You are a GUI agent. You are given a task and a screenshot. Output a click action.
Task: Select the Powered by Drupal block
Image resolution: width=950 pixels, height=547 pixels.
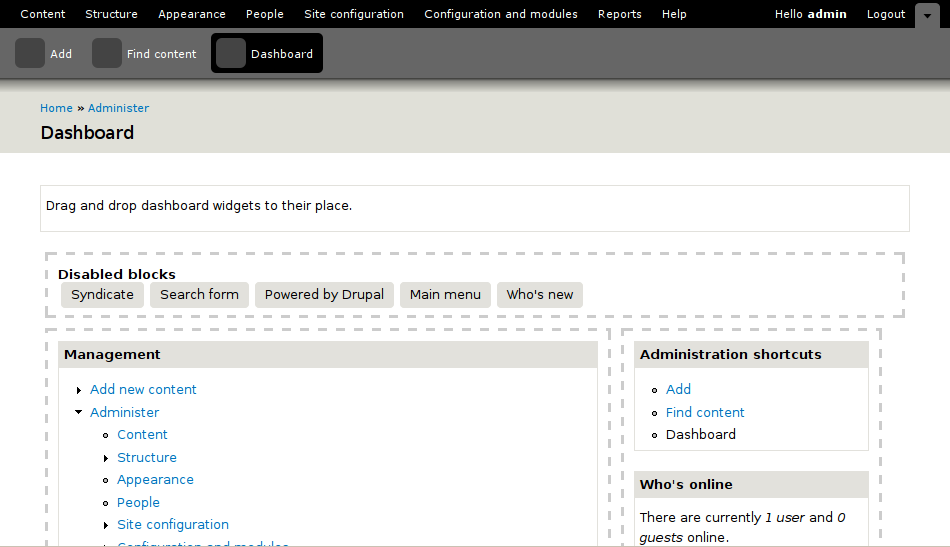click(x=324, y=295)
